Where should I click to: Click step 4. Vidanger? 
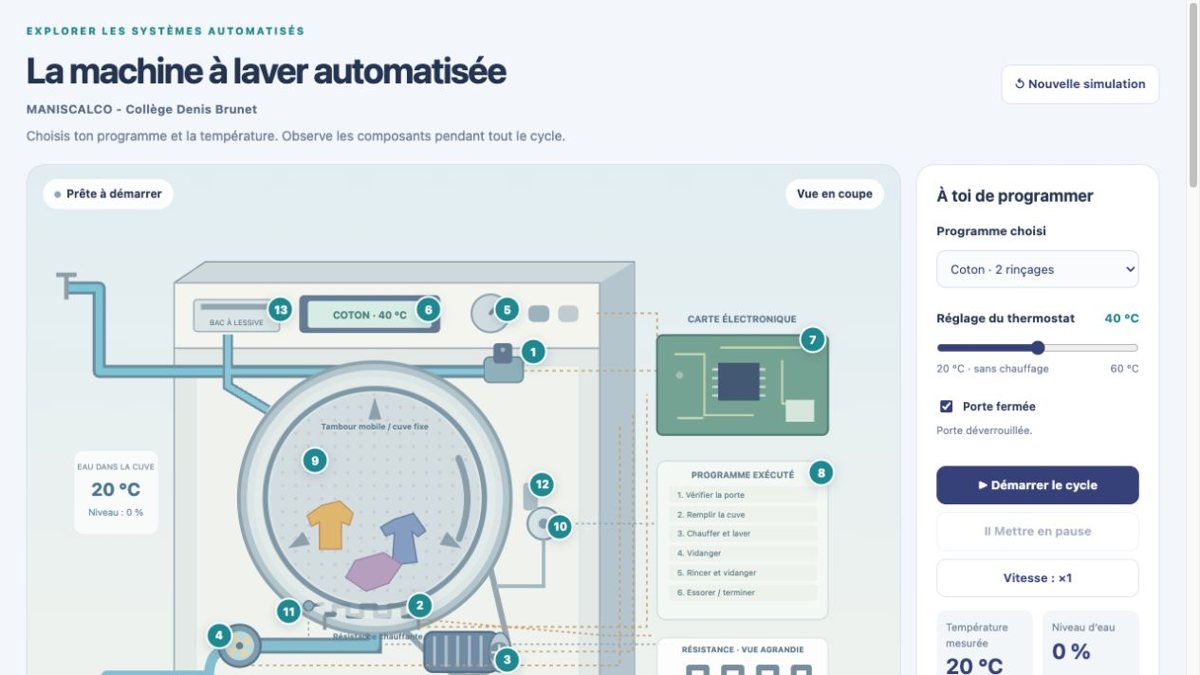pyautogui.click(x=743, y=553)
